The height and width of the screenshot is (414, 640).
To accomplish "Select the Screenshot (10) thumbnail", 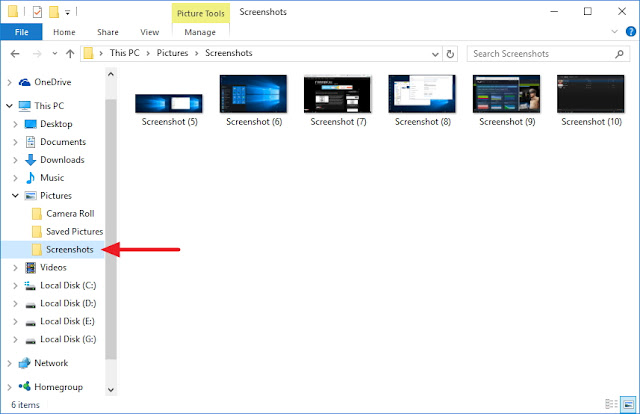I will pyautogui.click(x=591, y=94).
